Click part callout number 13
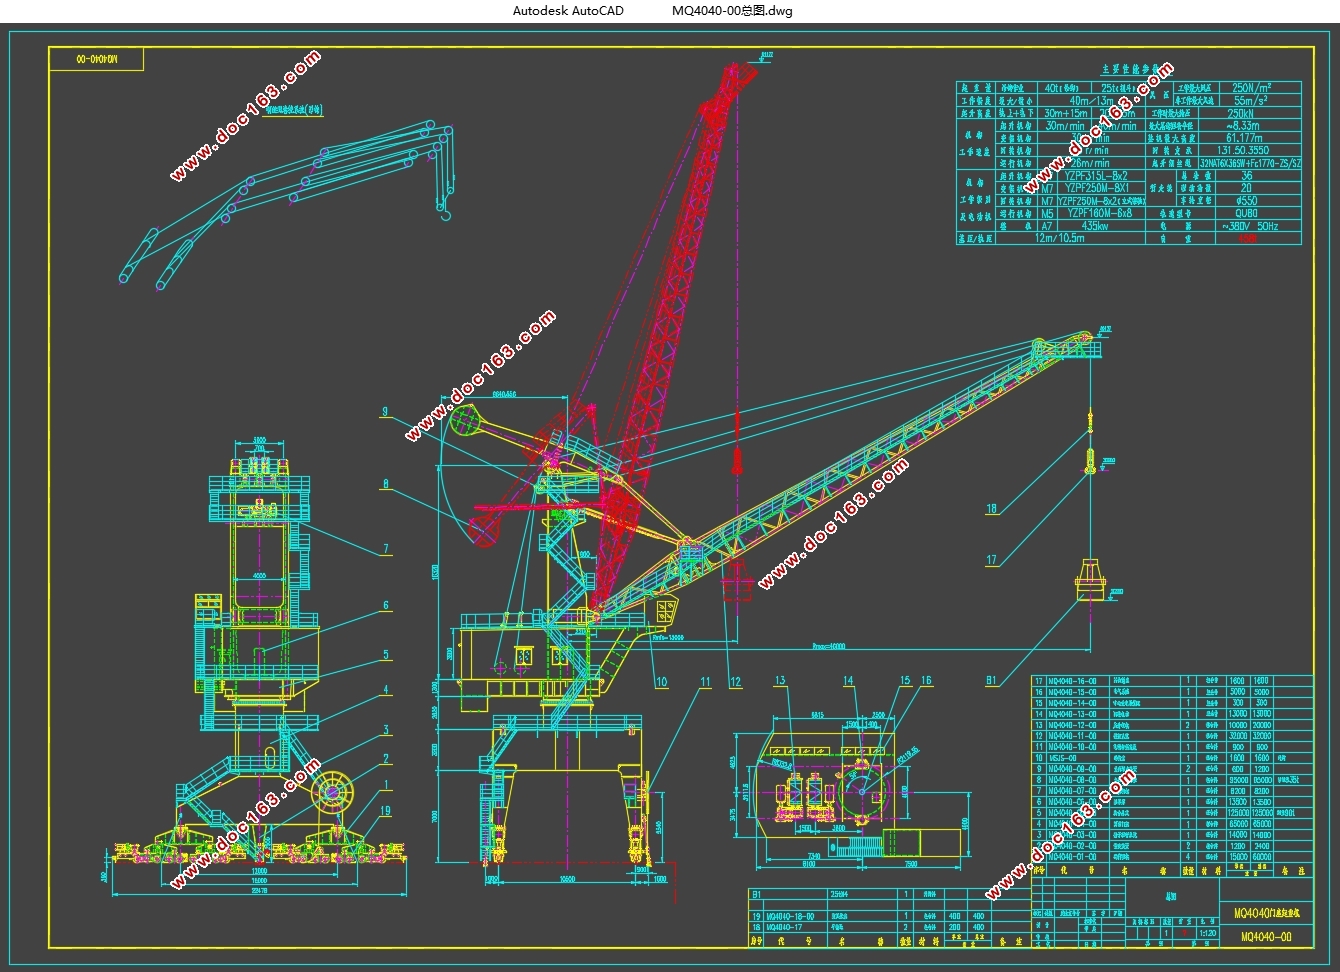 [781, 681]
